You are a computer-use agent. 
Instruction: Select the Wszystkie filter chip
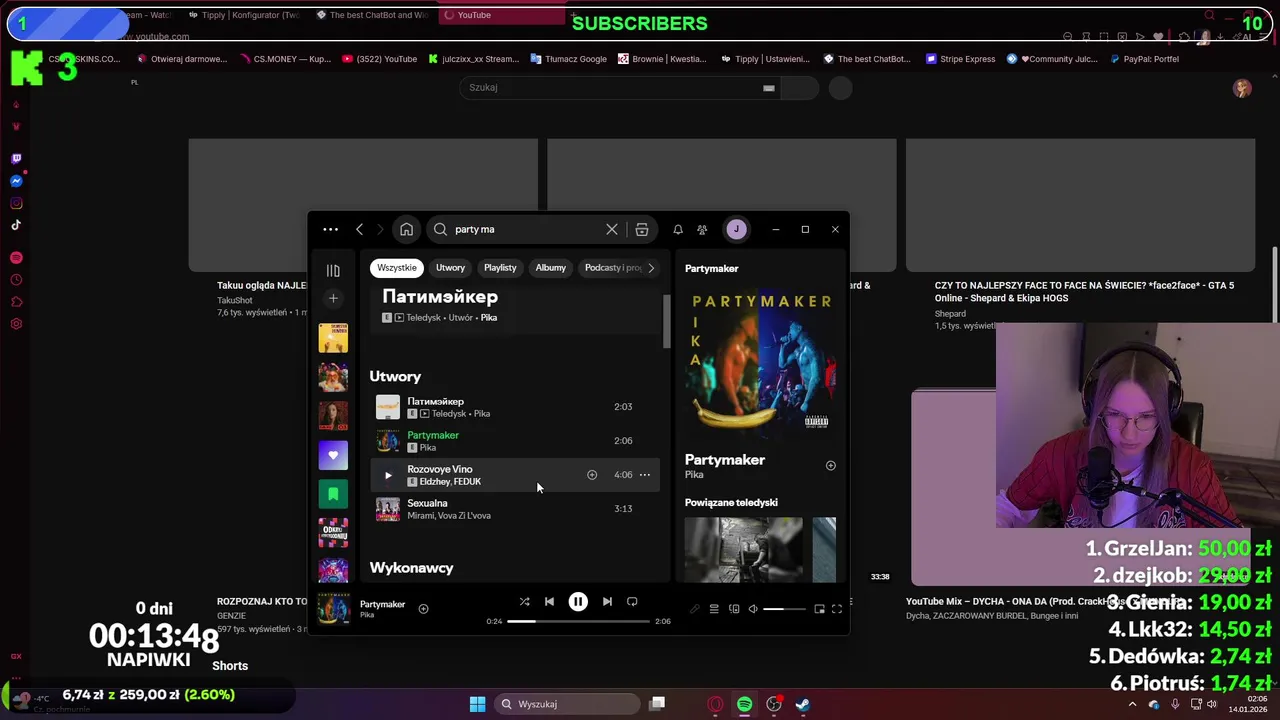[397, 267]
